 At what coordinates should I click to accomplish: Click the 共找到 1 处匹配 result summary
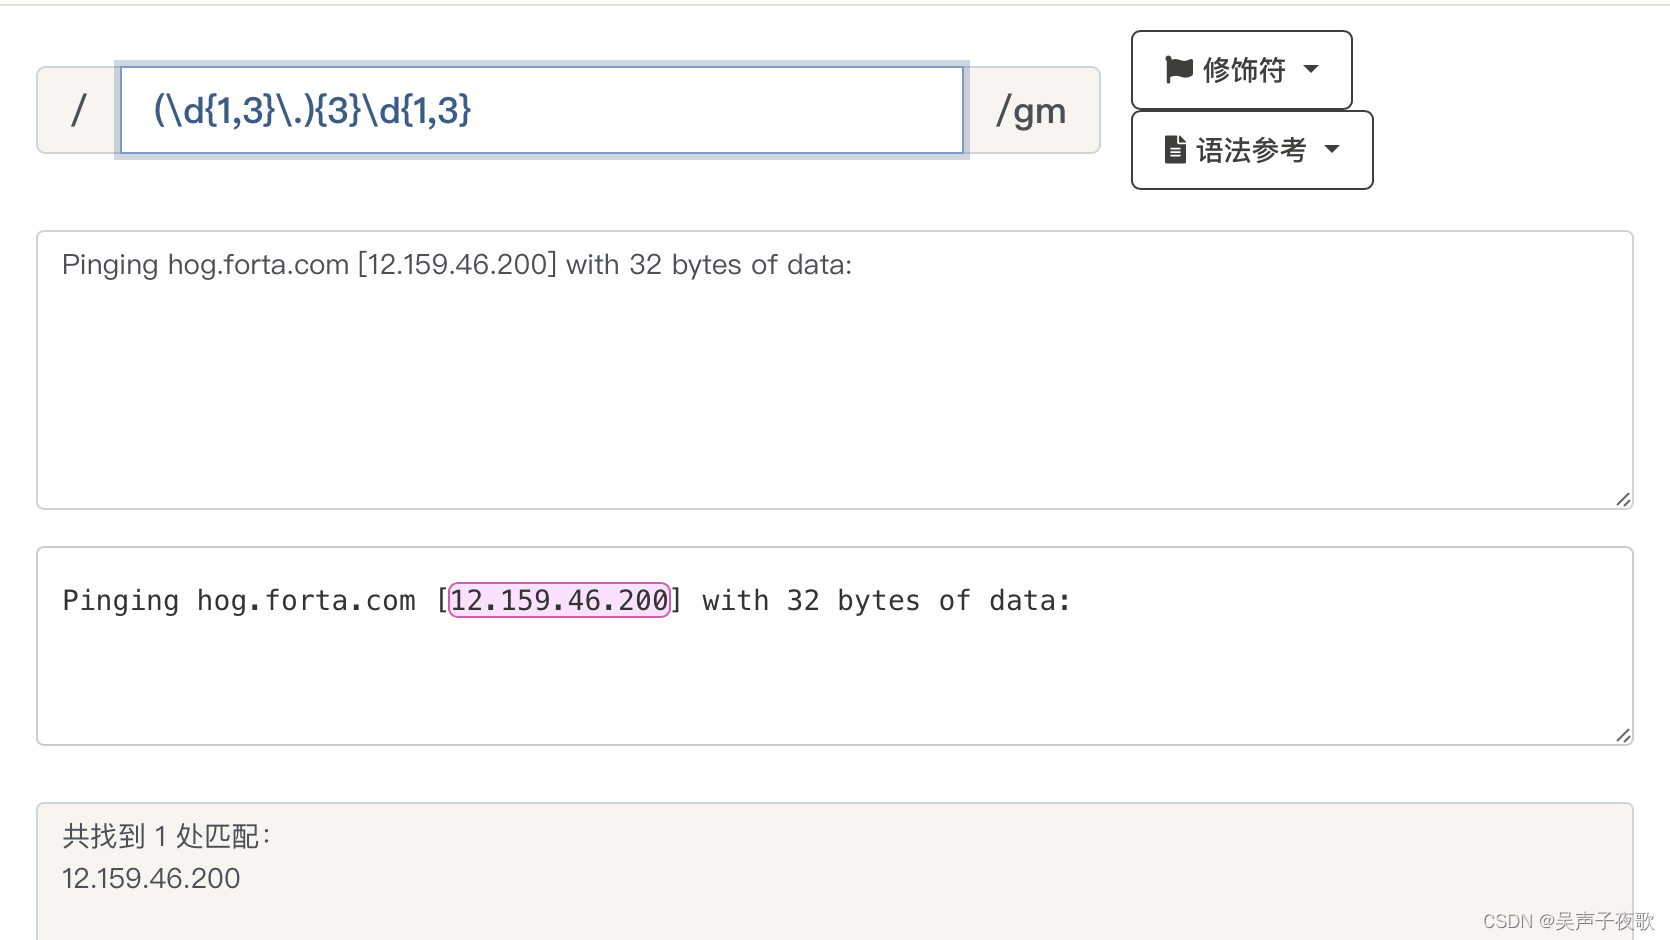click(x=166, y=836)
